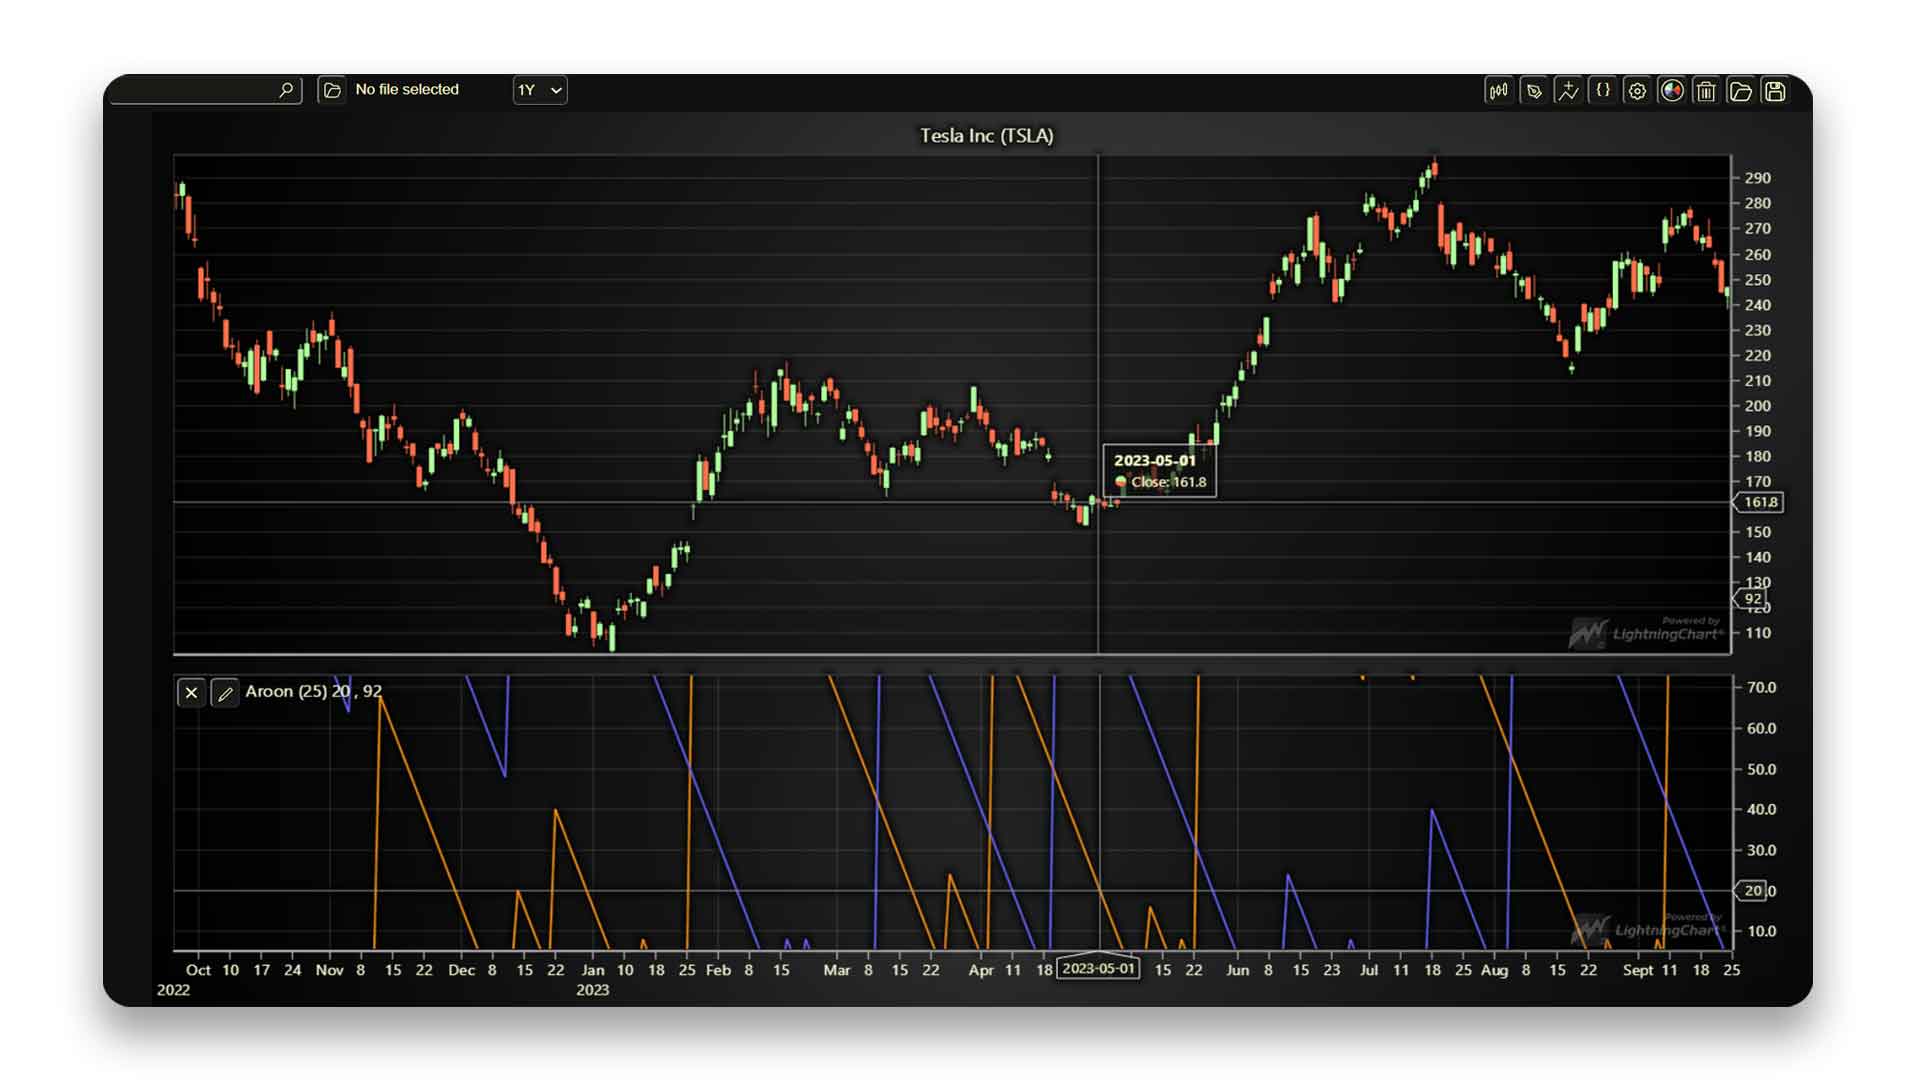The image size is (1920, 1080).
Task: Click the 'Jun' label on the date axis
Action: click(x=1237, y=970)
